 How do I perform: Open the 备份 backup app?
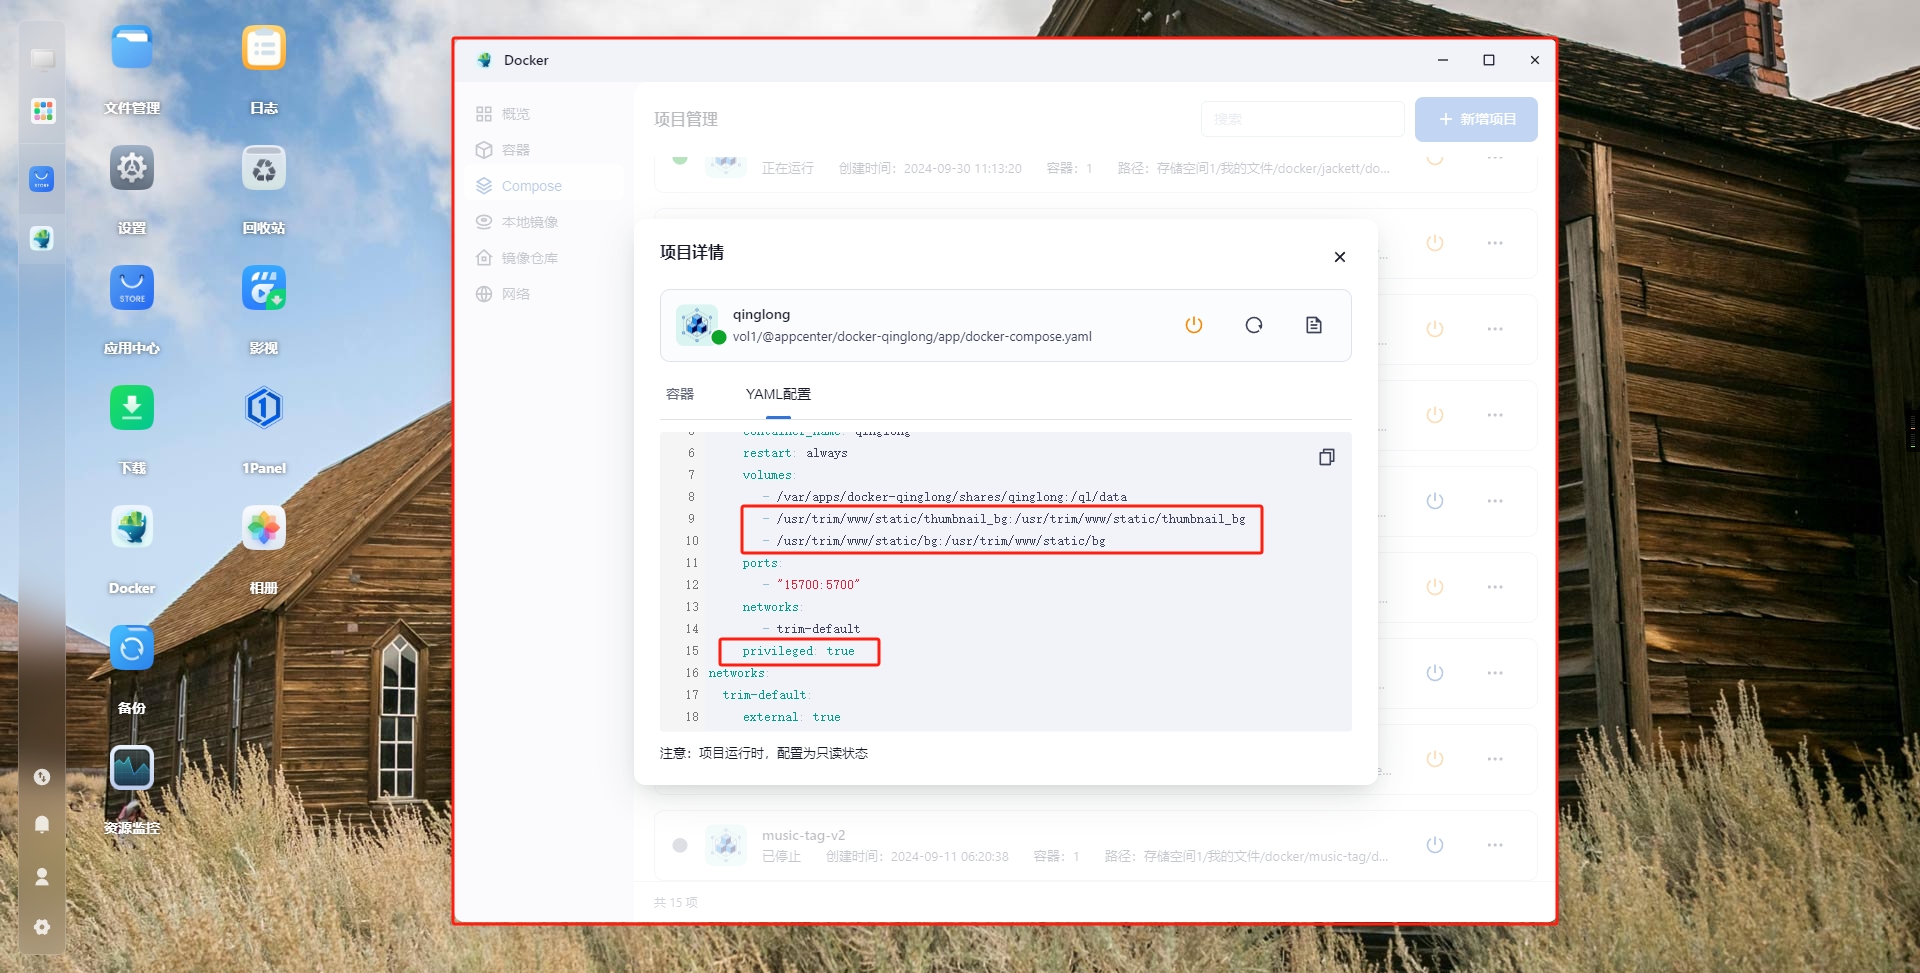click(132, 648)
